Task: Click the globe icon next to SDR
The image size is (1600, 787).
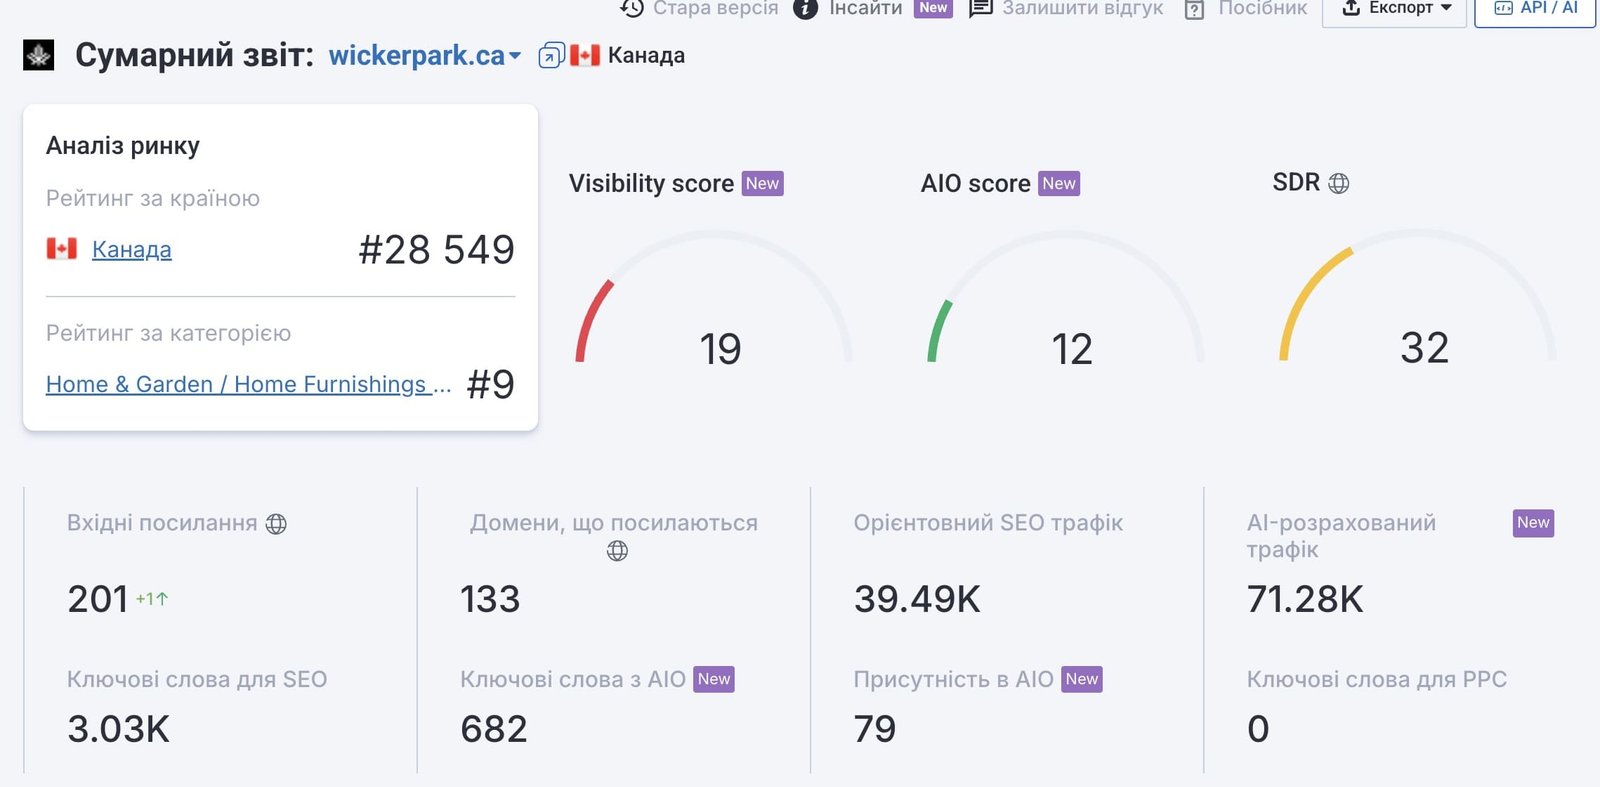Action: pos(1338,183)
